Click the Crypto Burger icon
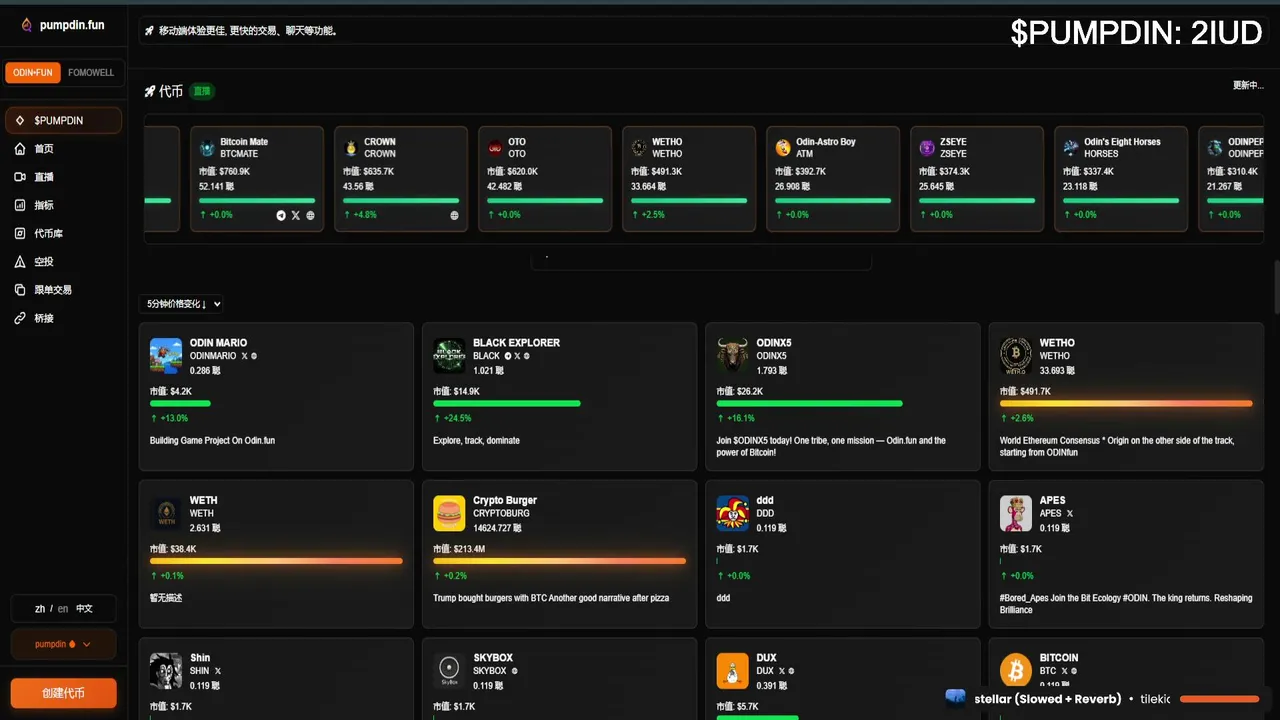This screenshot has width=1280, height=720. 449,513
